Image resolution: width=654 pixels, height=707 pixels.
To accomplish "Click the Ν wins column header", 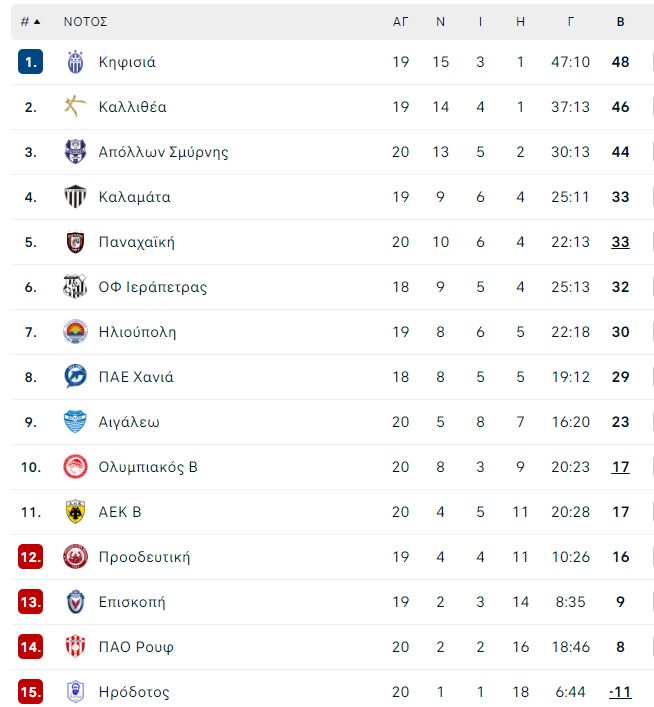I will click(x=441, y=22).
